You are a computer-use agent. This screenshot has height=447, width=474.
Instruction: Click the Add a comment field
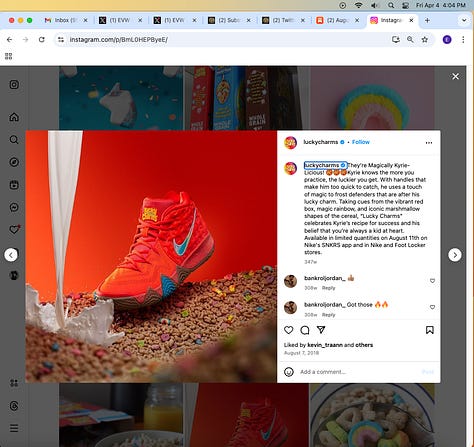358,372
